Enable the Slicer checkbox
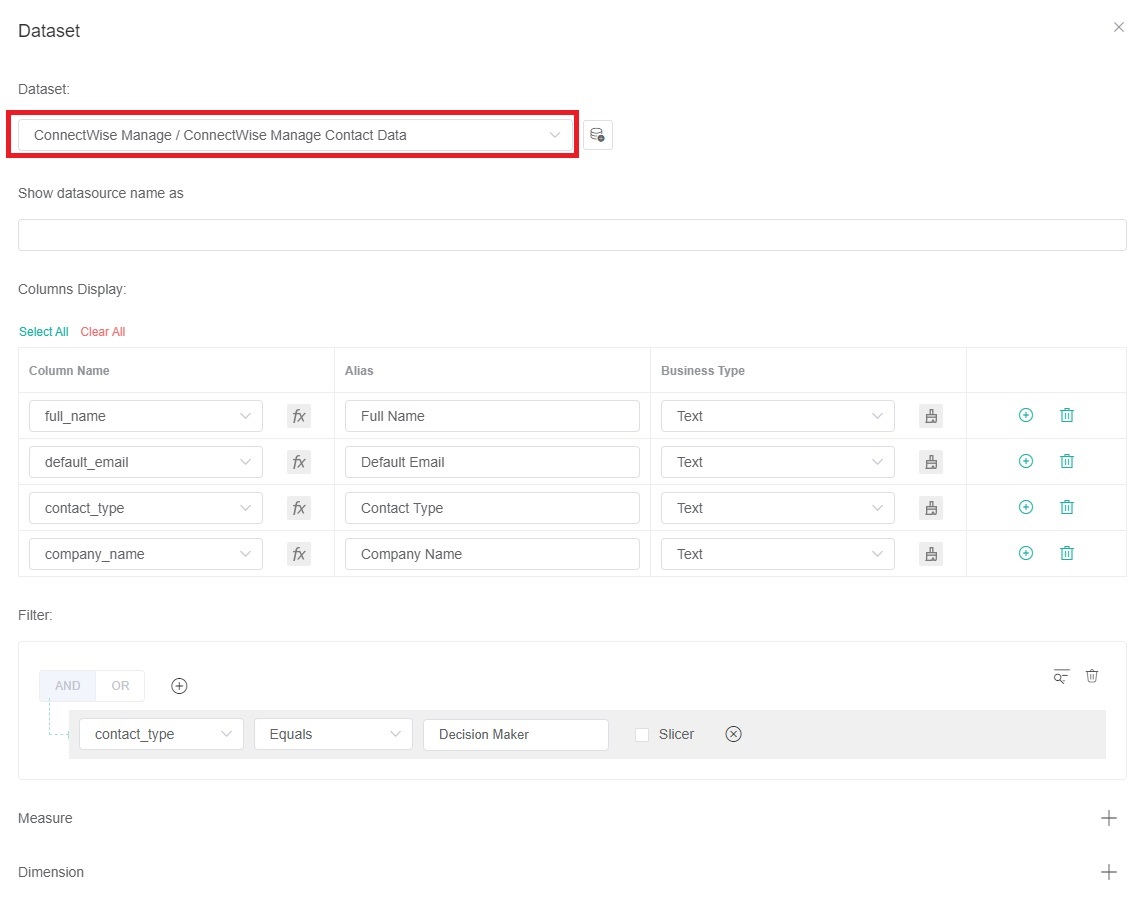1143x903 pixels. click(642, 735)
